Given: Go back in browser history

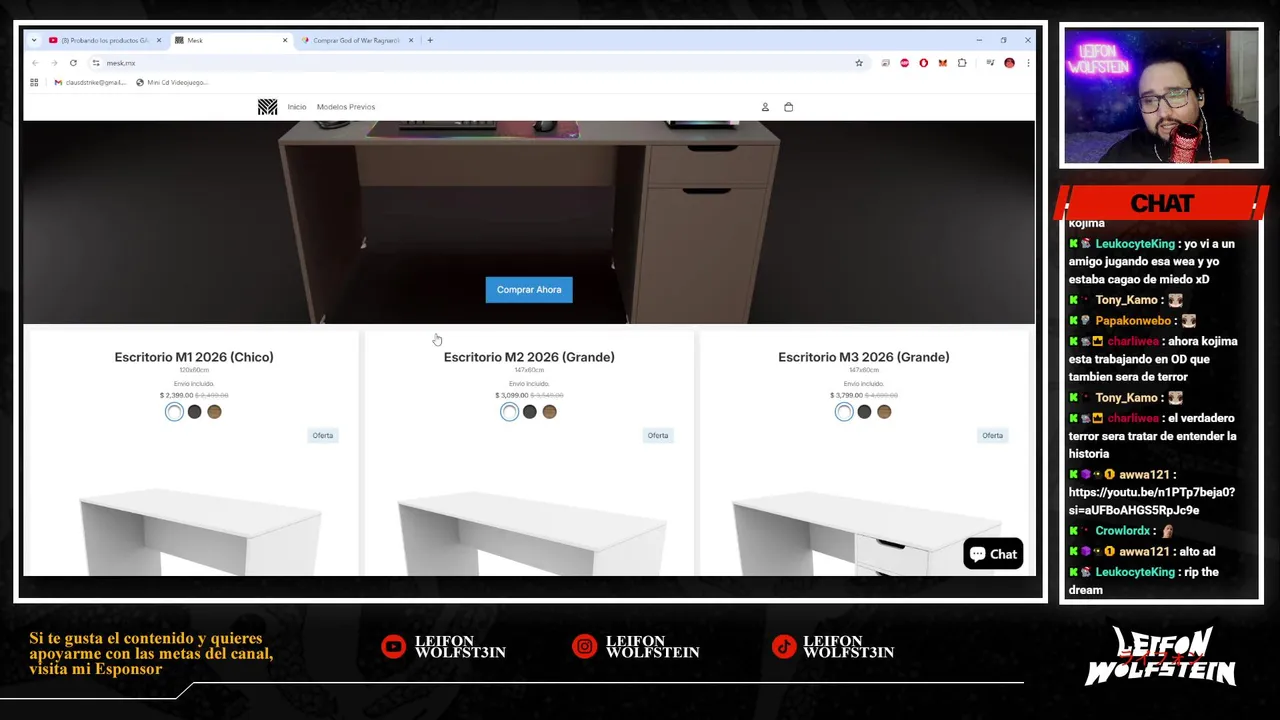Looking at the screenshot, I should coord(35,63).
